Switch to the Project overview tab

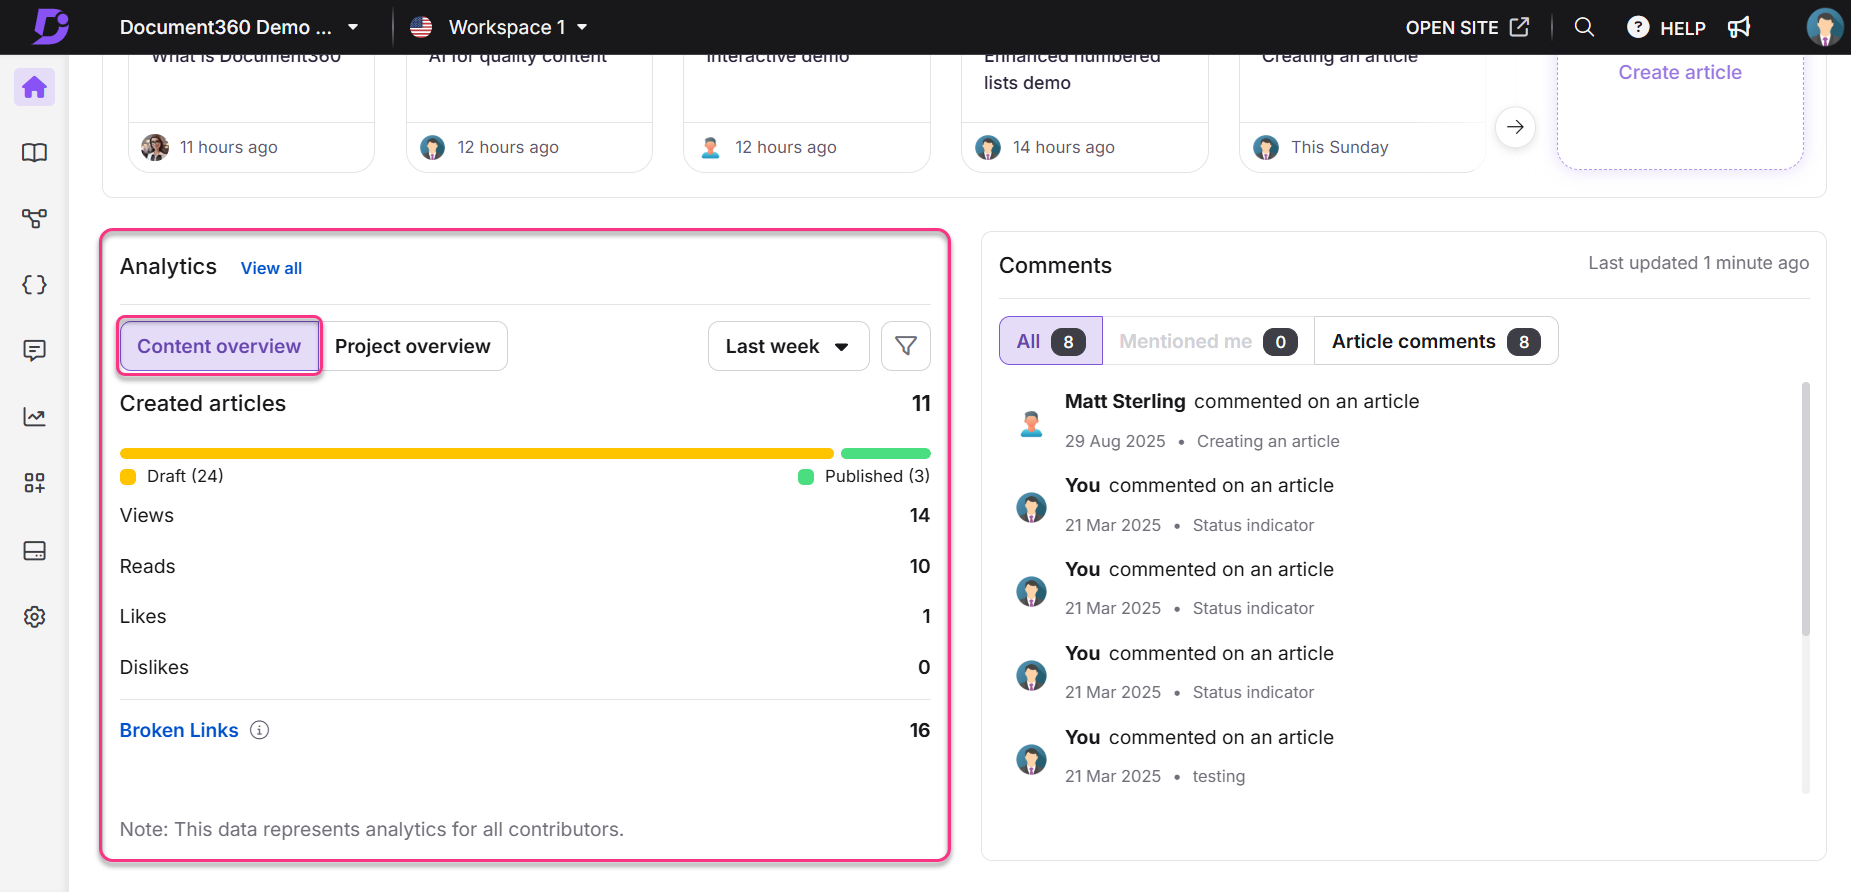click(x=413, y=346)
